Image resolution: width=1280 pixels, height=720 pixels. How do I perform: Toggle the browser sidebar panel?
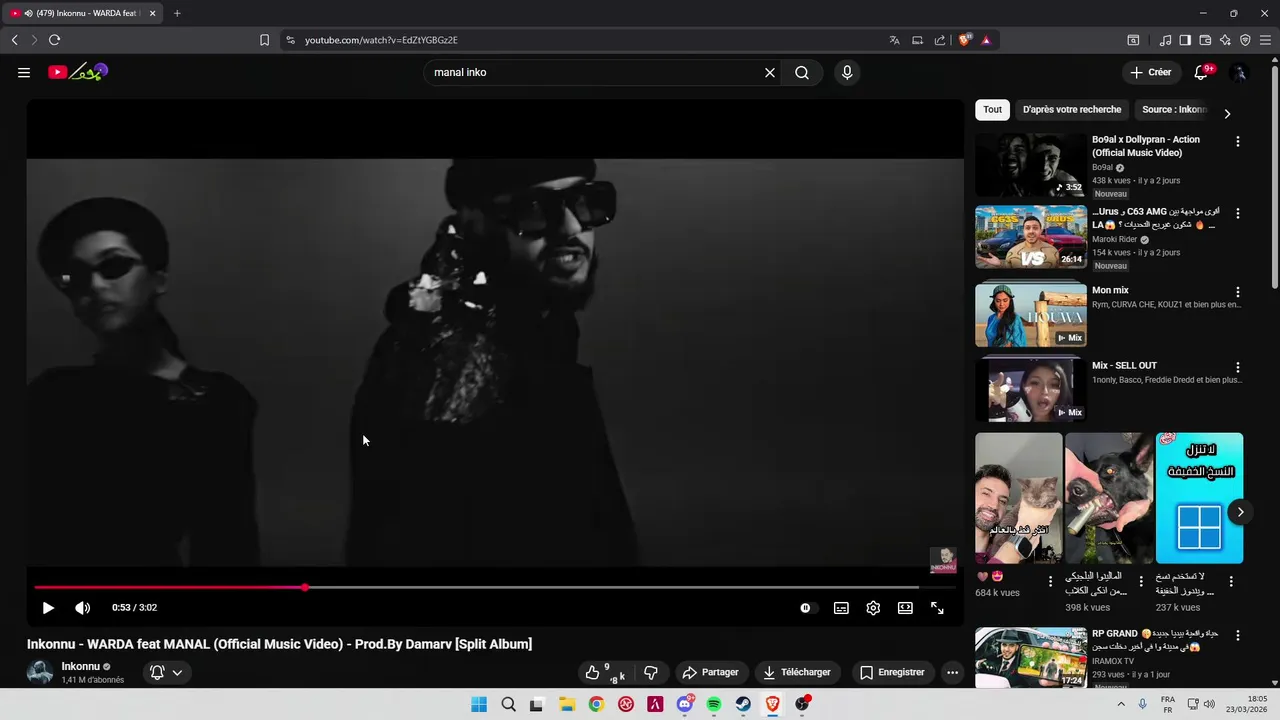(x=1185, y=40)
